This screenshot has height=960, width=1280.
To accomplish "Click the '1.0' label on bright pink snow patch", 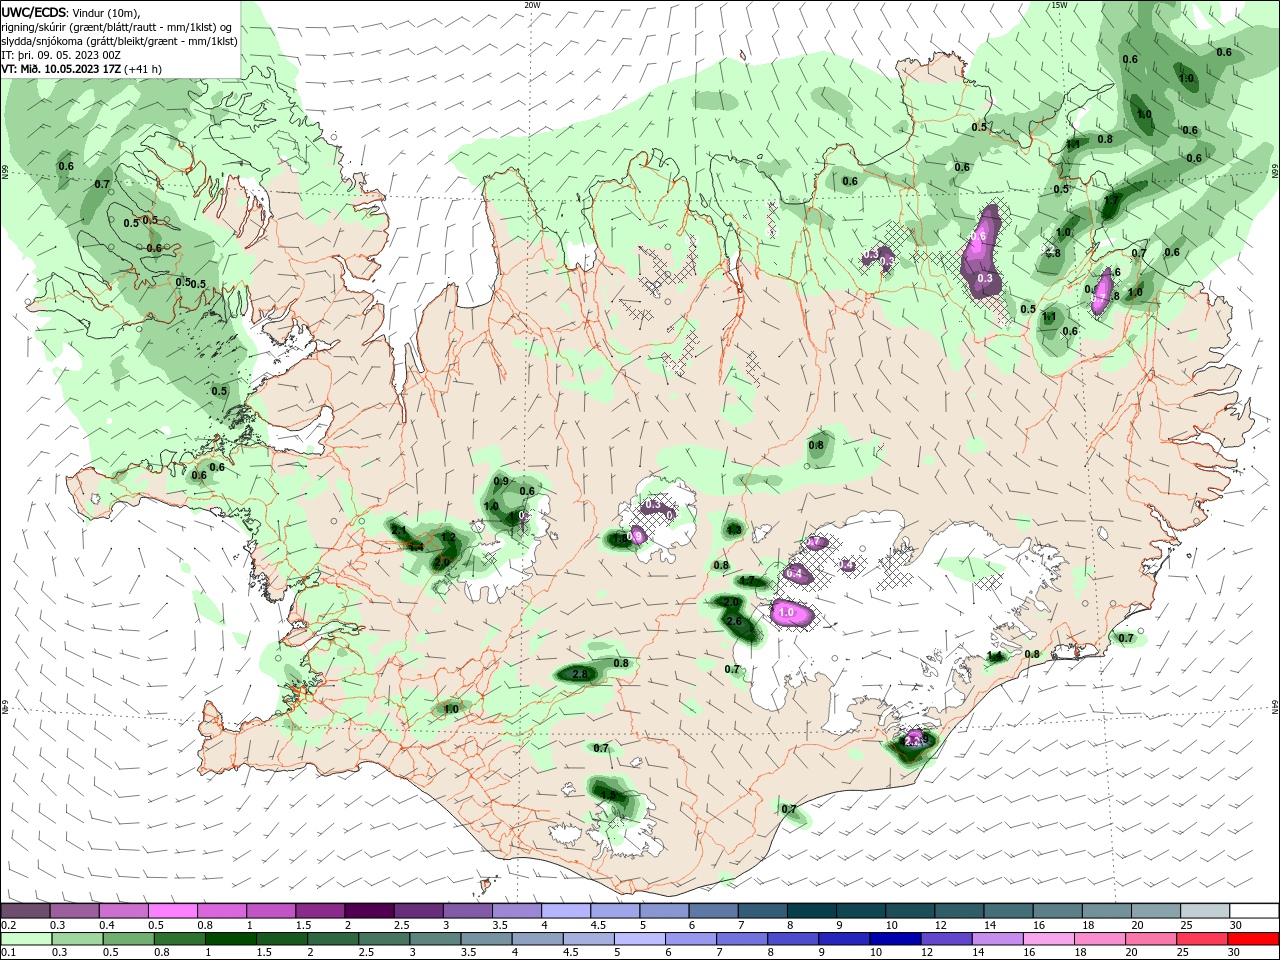I will [785, 612].
